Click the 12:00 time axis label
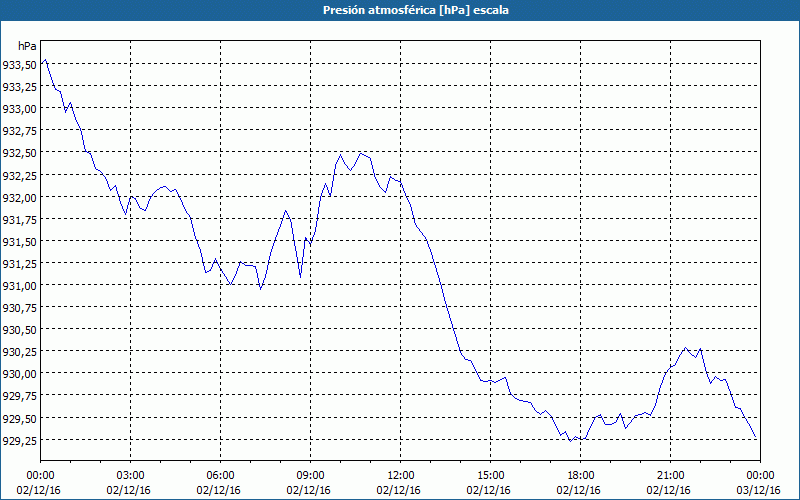 coord(401,476)
